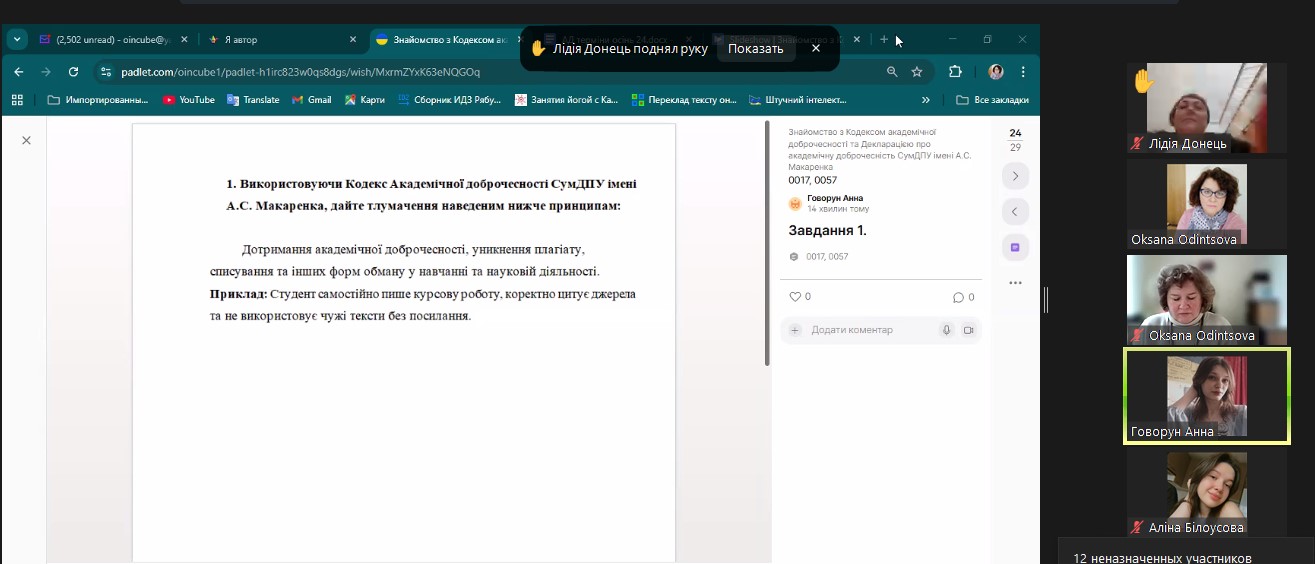
Task: Click Показать in raised hand notification
Action: [755, 49]
